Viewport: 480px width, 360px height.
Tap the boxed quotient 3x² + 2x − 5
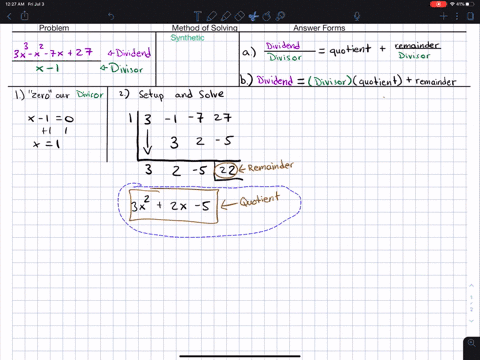tap(174, 206)
